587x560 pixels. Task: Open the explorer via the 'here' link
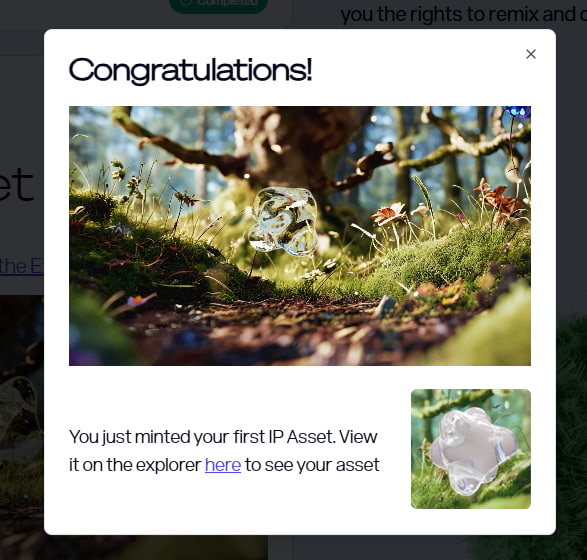(x=223, y=465)
